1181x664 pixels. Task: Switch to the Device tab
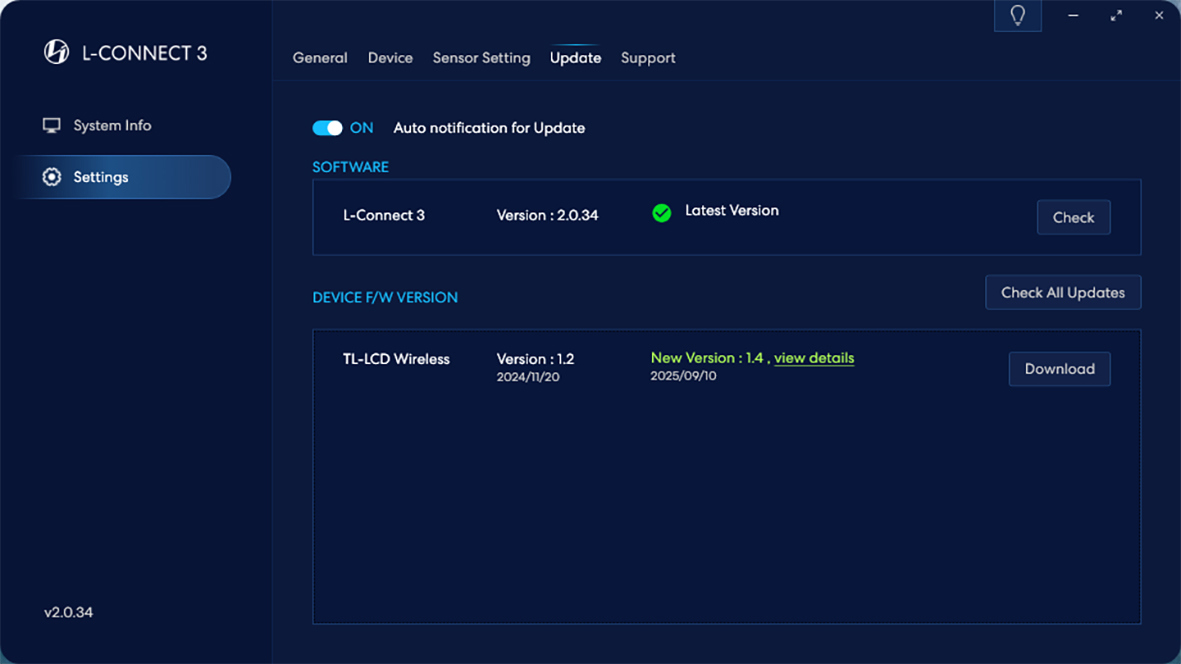390,58
